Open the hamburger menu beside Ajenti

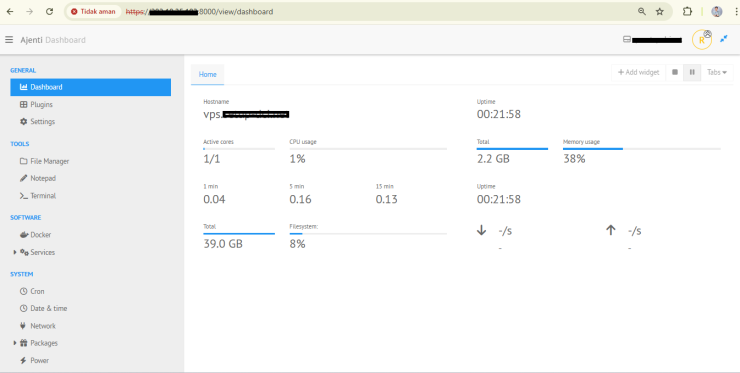pyautogui.click(x=9, y=40)
